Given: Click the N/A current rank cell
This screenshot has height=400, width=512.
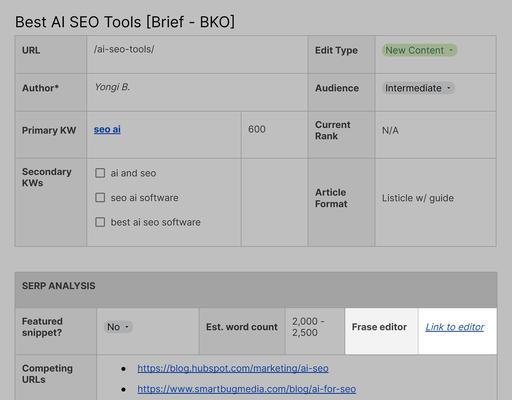Looking at the screenshot, I should coord(436,135).
